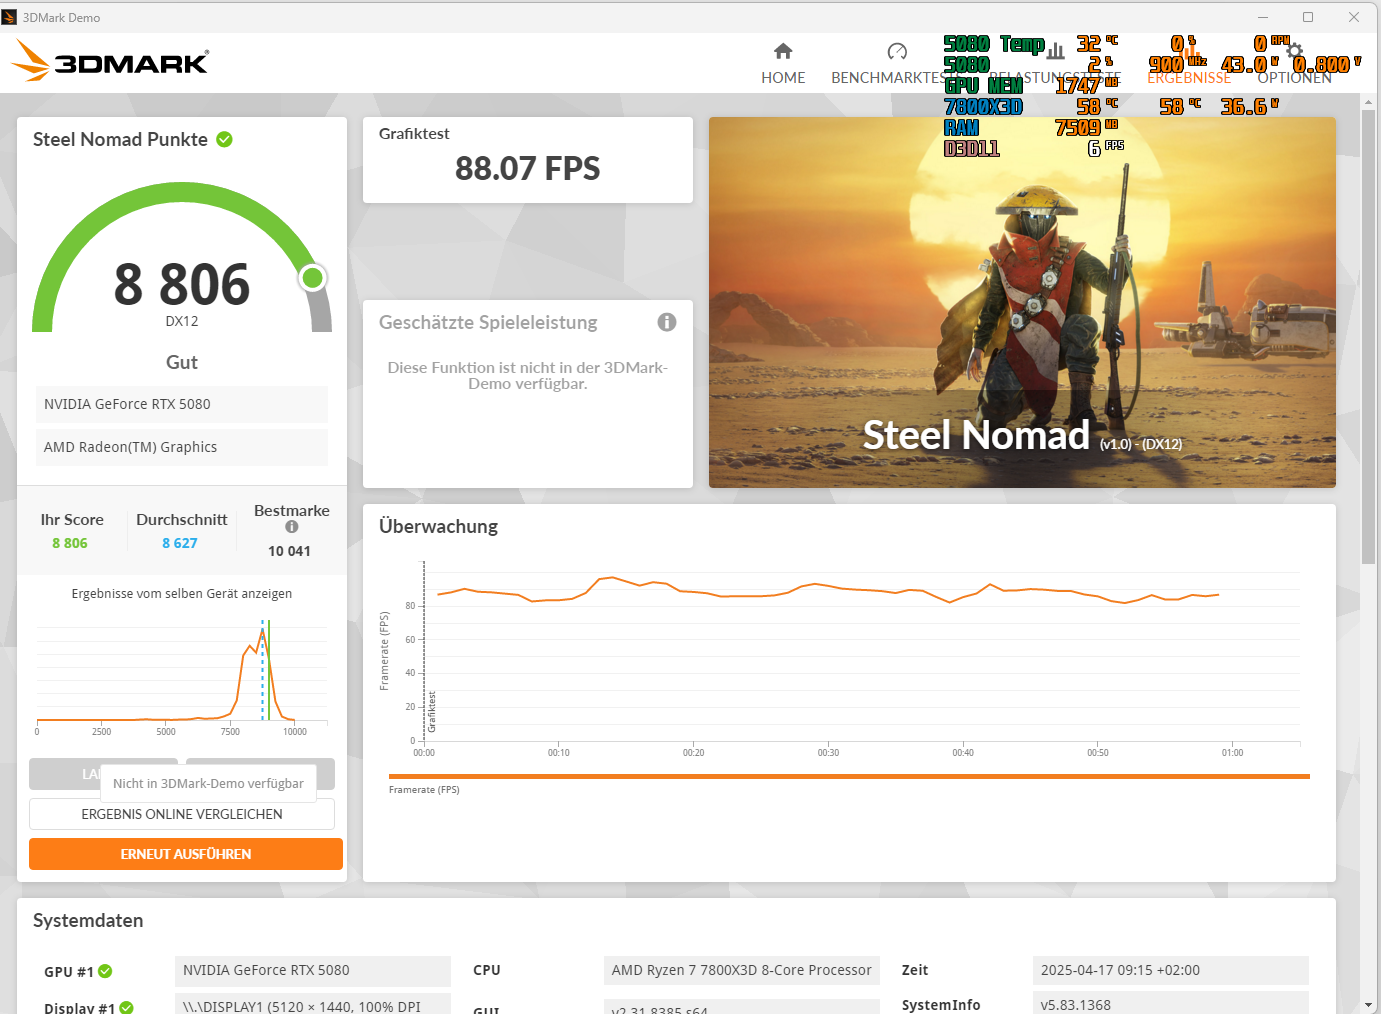Screen dimensions: 1381x1014
Task: Click the 3DMark Demo title bar icon
Action: pos(10,17)
